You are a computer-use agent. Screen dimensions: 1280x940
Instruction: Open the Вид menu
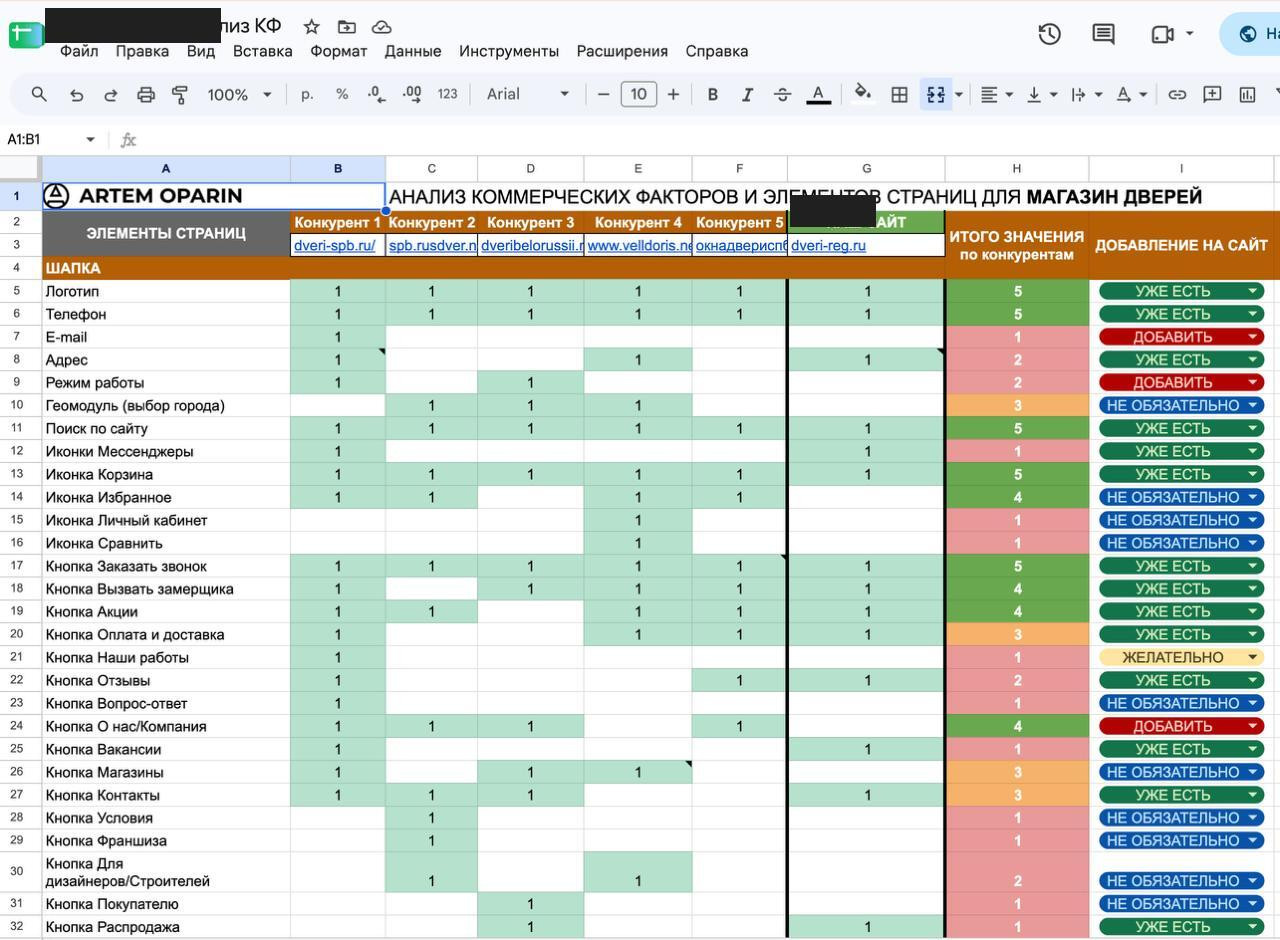point(201,51)
